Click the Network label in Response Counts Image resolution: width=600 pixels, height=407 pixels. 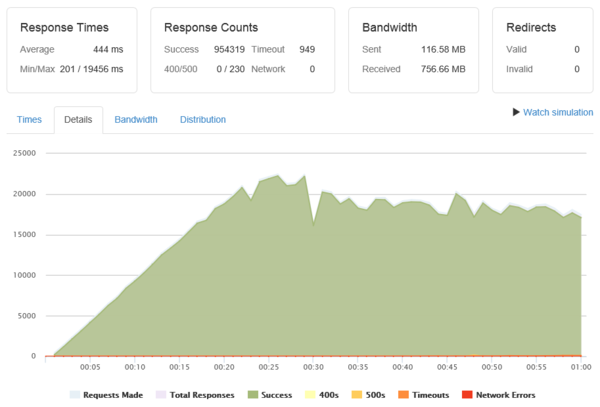tap(268, 69)
